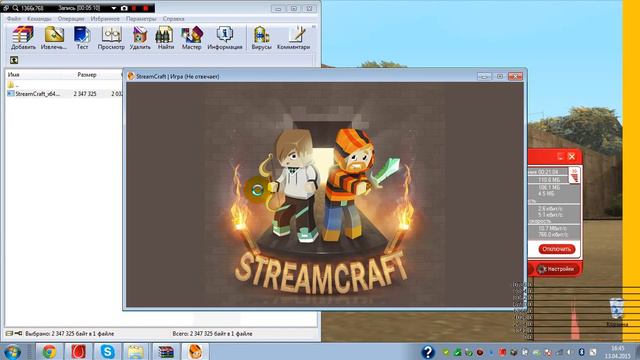Click the Вирусы (Virus scan) toolbar icon

261,38
